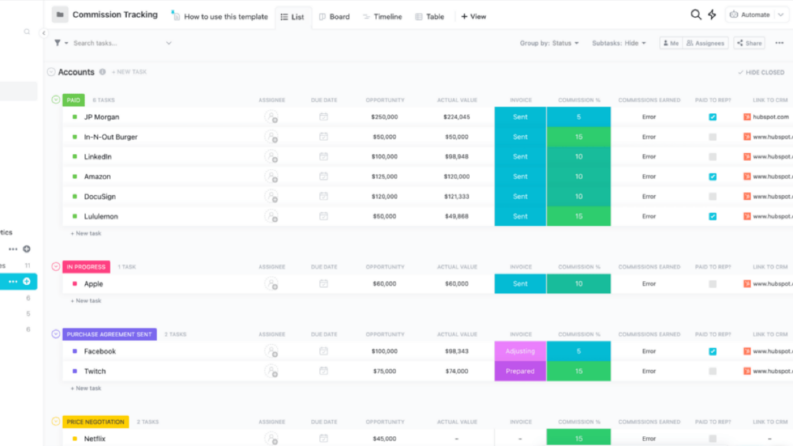This screenshot has width=793, height=446.
Task: Change JP Morgan invoice Sent status
Action: (520, 117)
